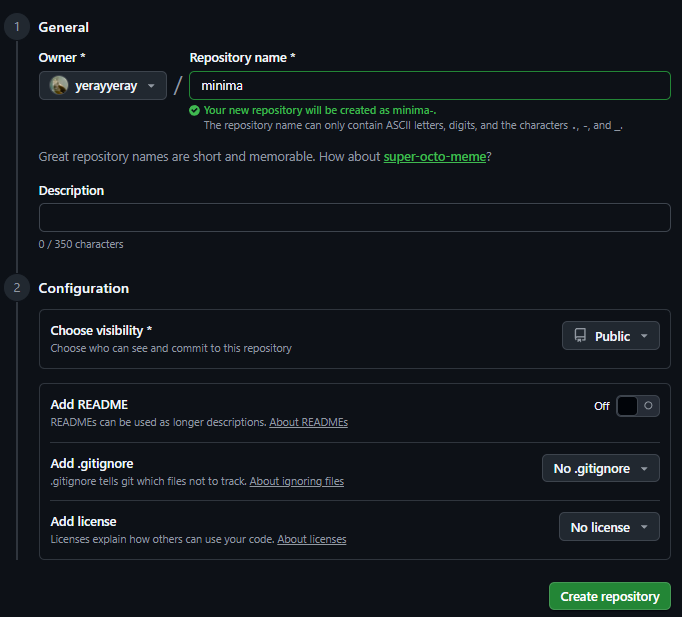Screen dimensions: 682x617
Task: Click the green checkmark availability icon
Action: [x=194, y=111]
